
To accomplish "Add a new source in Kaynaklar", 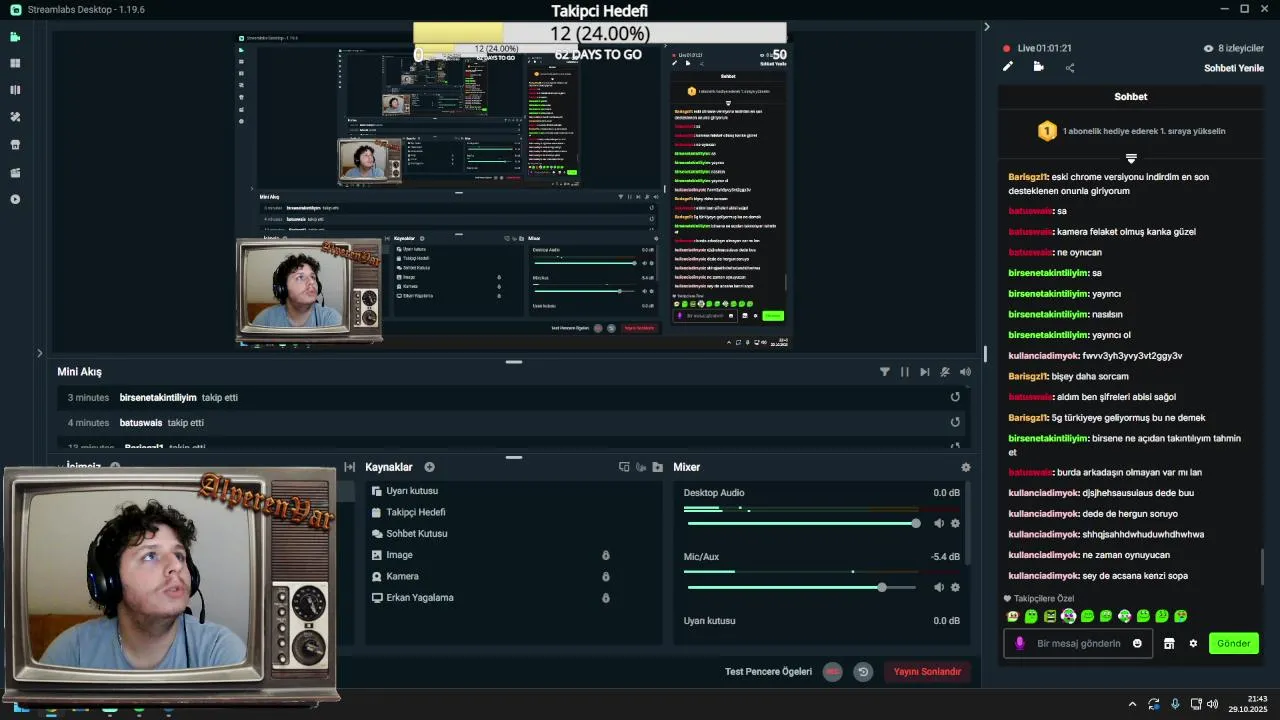I will (429, 467).
